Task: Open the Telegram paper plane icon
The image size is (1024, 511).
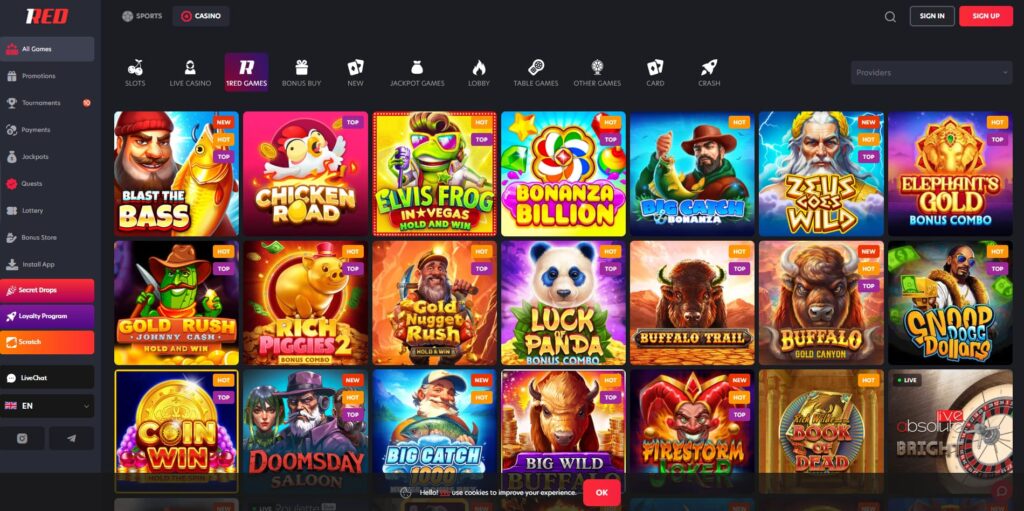Action: [x=72, y=438]
